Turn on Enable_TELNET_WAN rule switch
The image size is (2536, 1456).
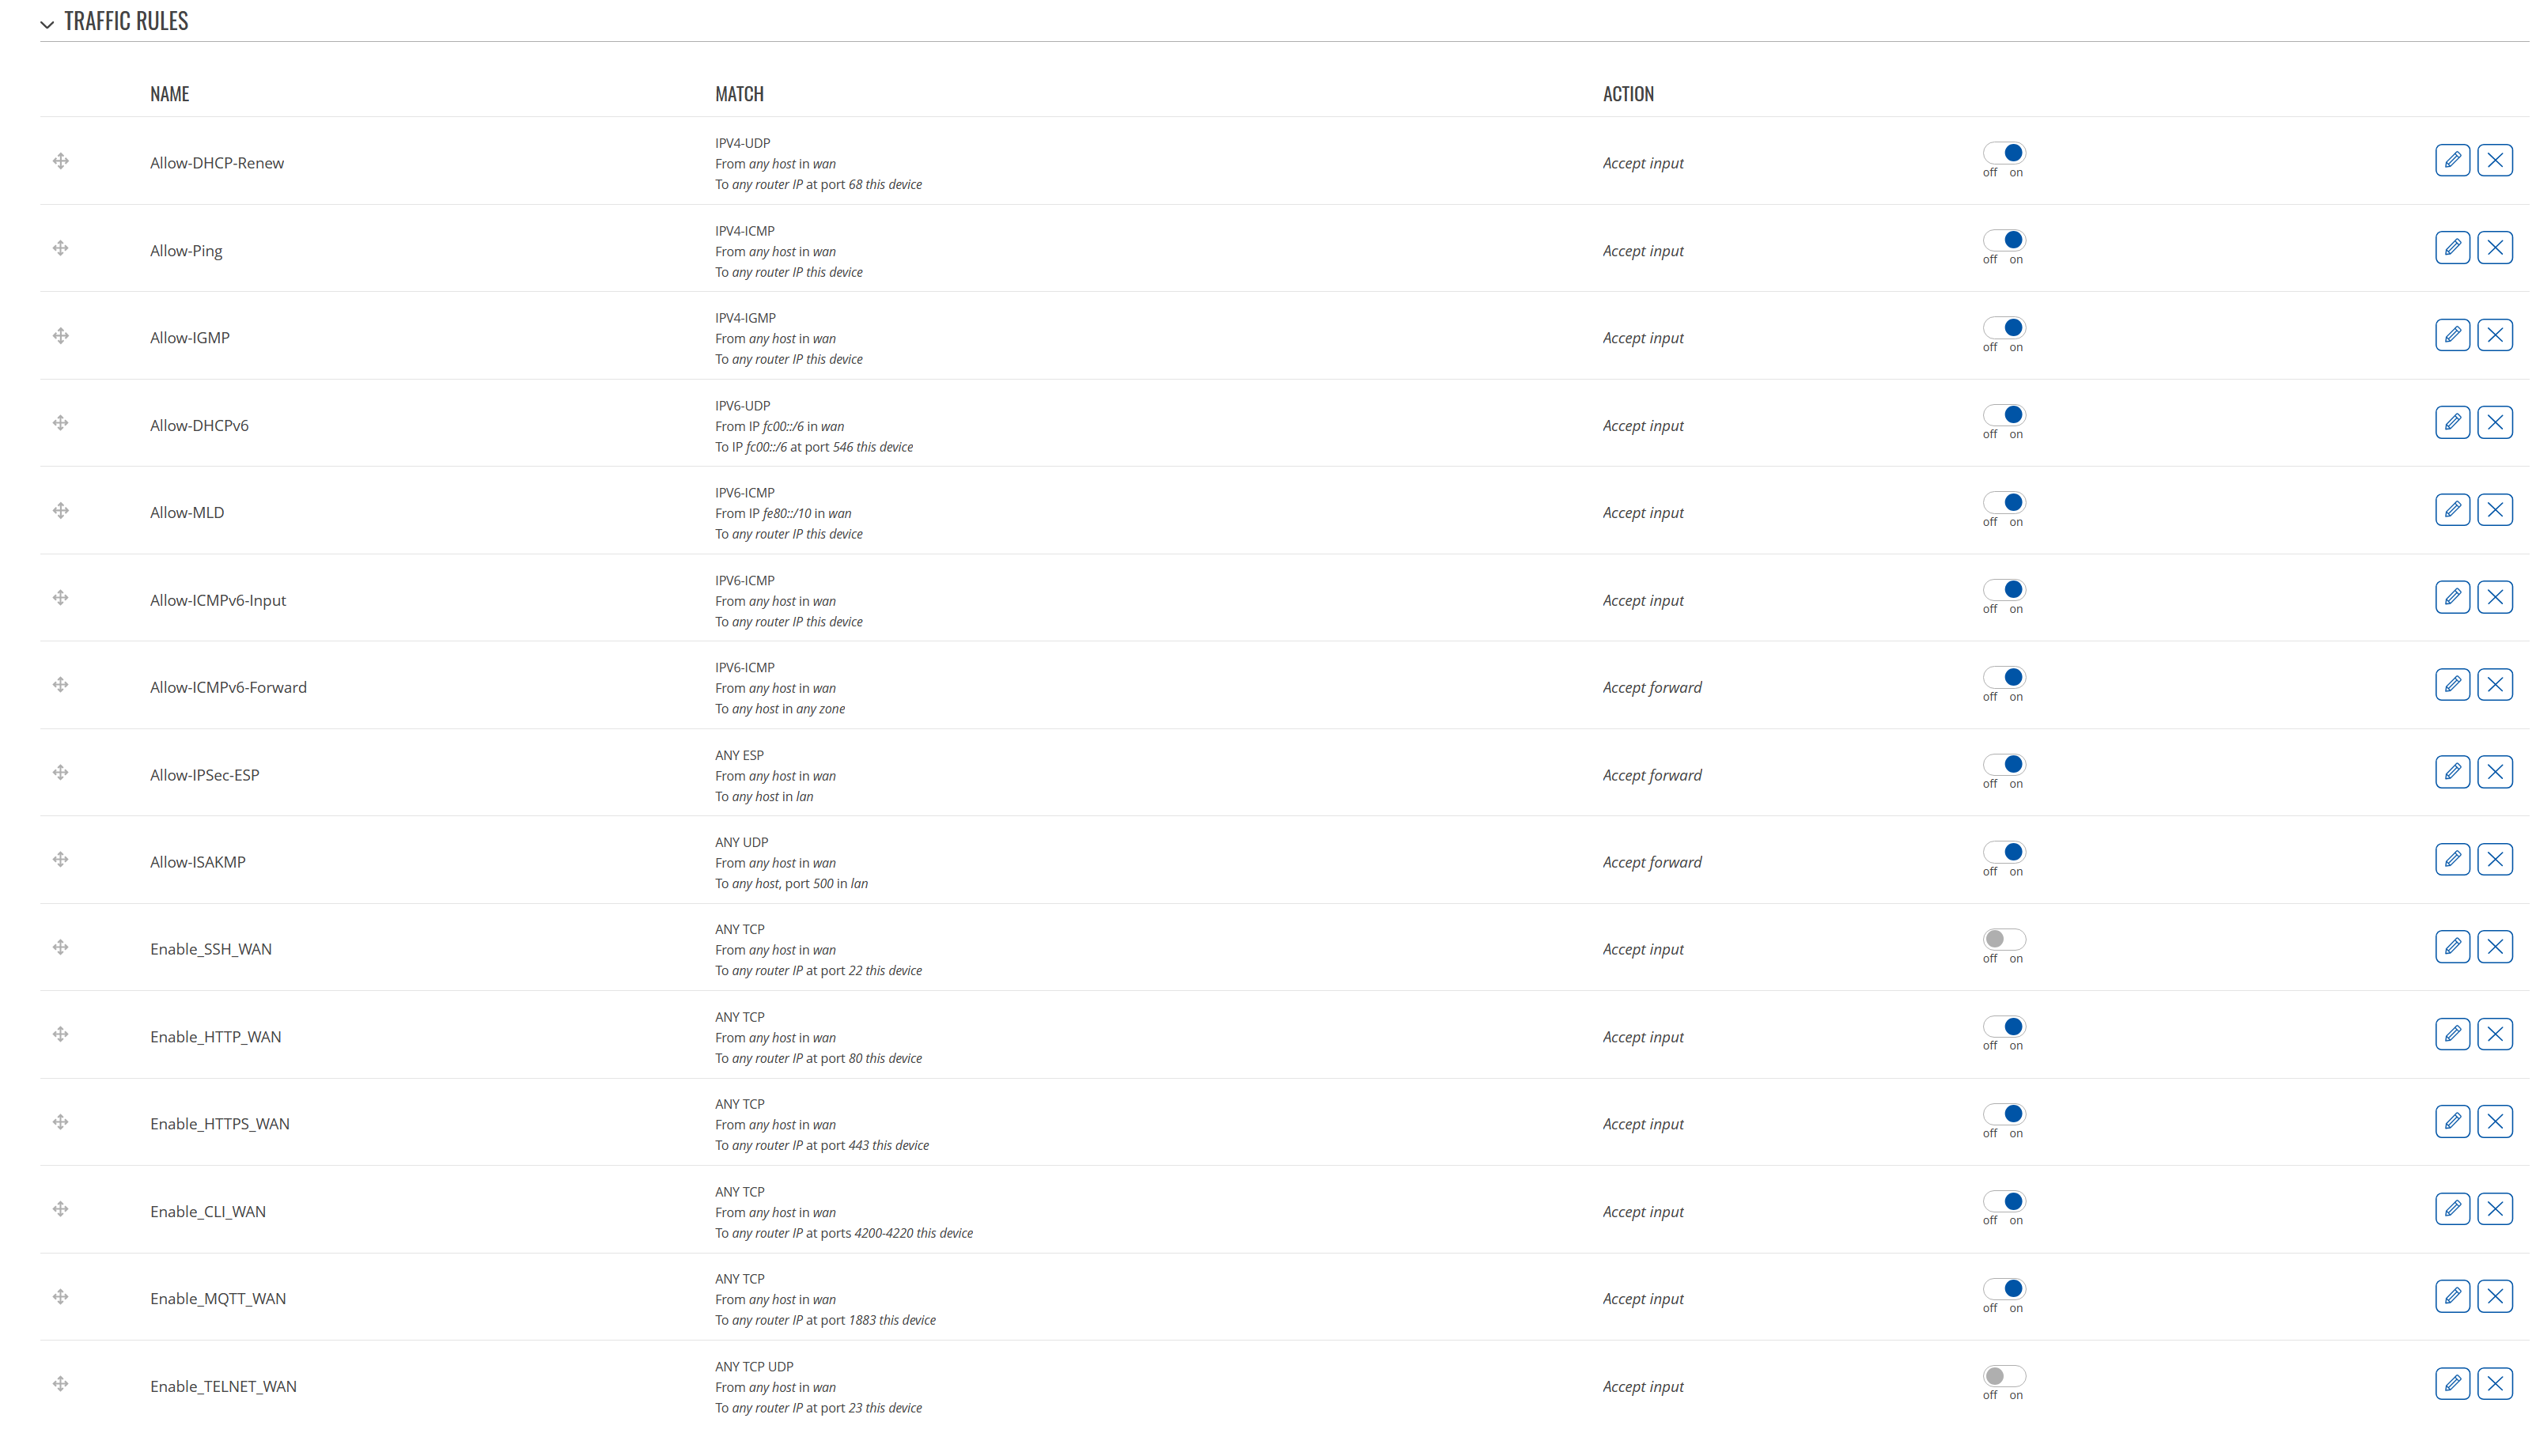tap(2004, 1376)
